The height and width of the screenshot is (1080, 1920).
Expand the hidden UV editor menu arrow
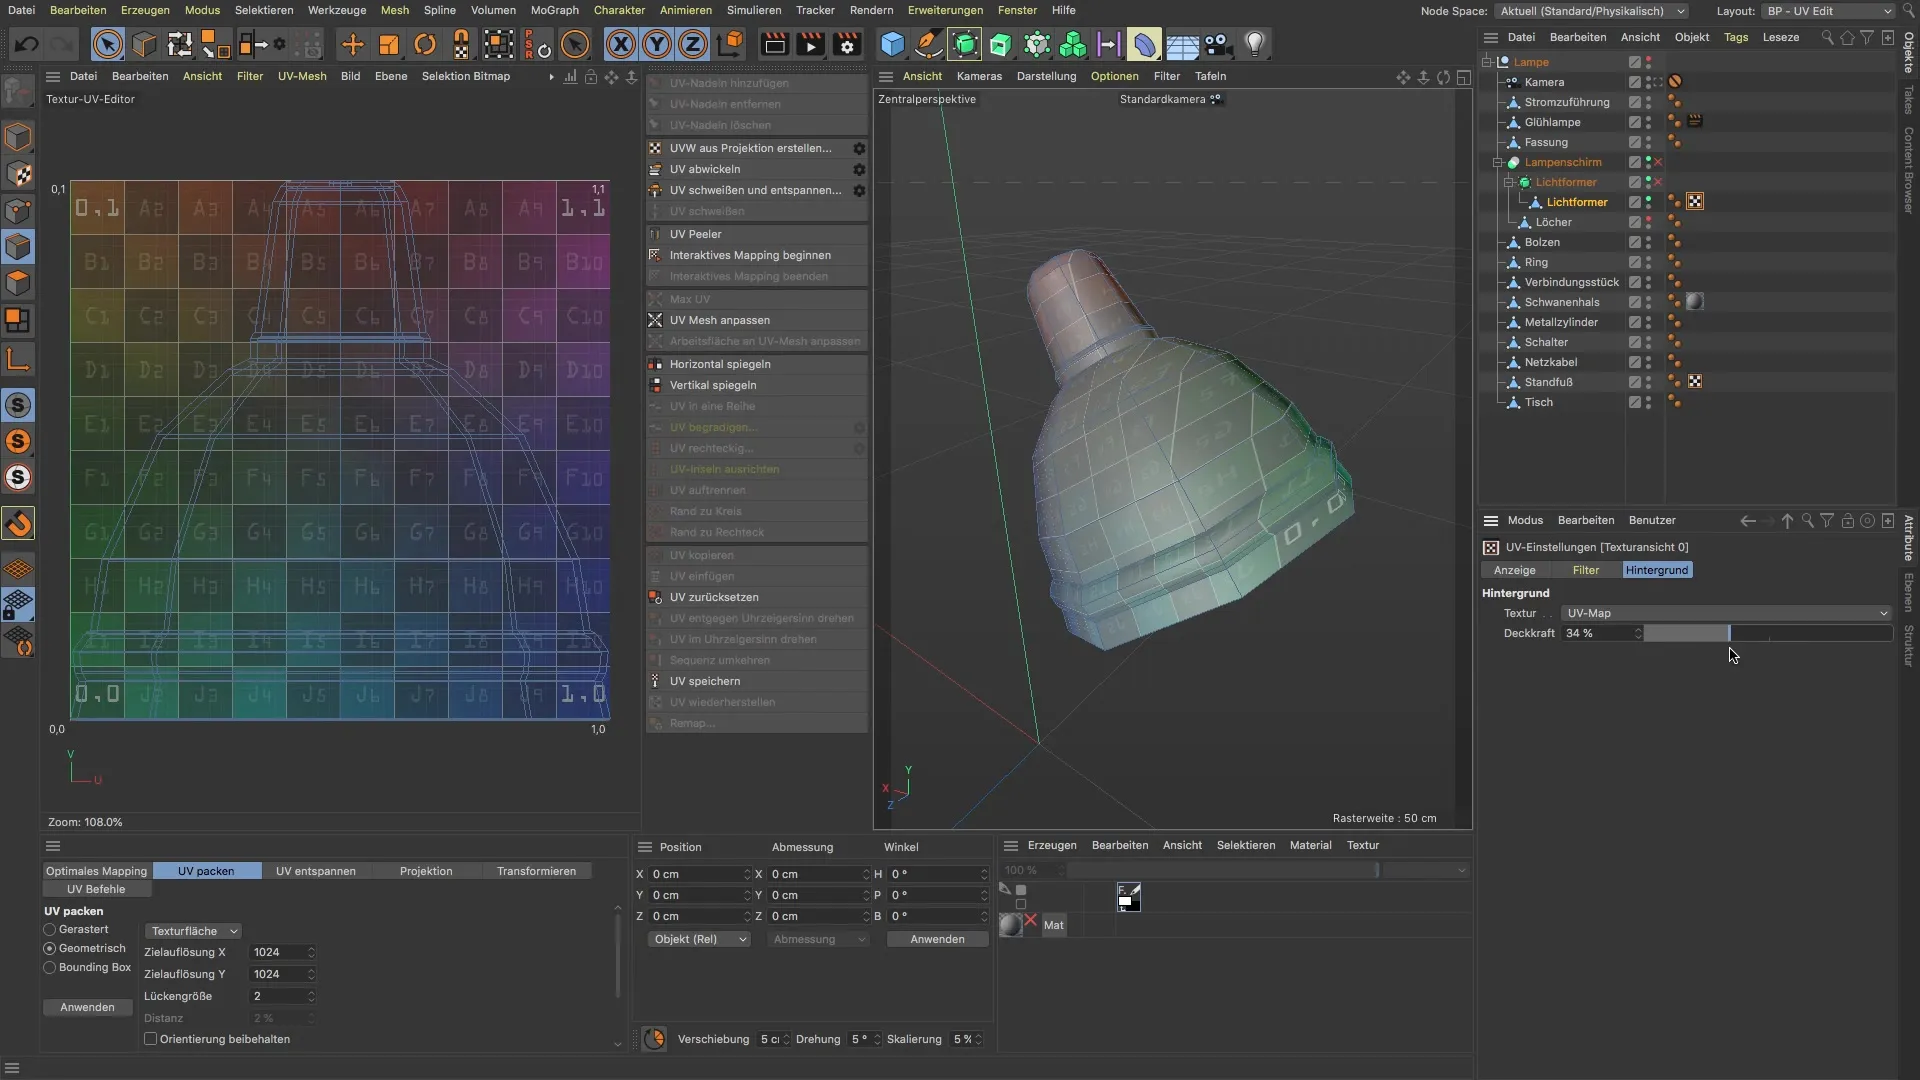[x=551, y=76]
